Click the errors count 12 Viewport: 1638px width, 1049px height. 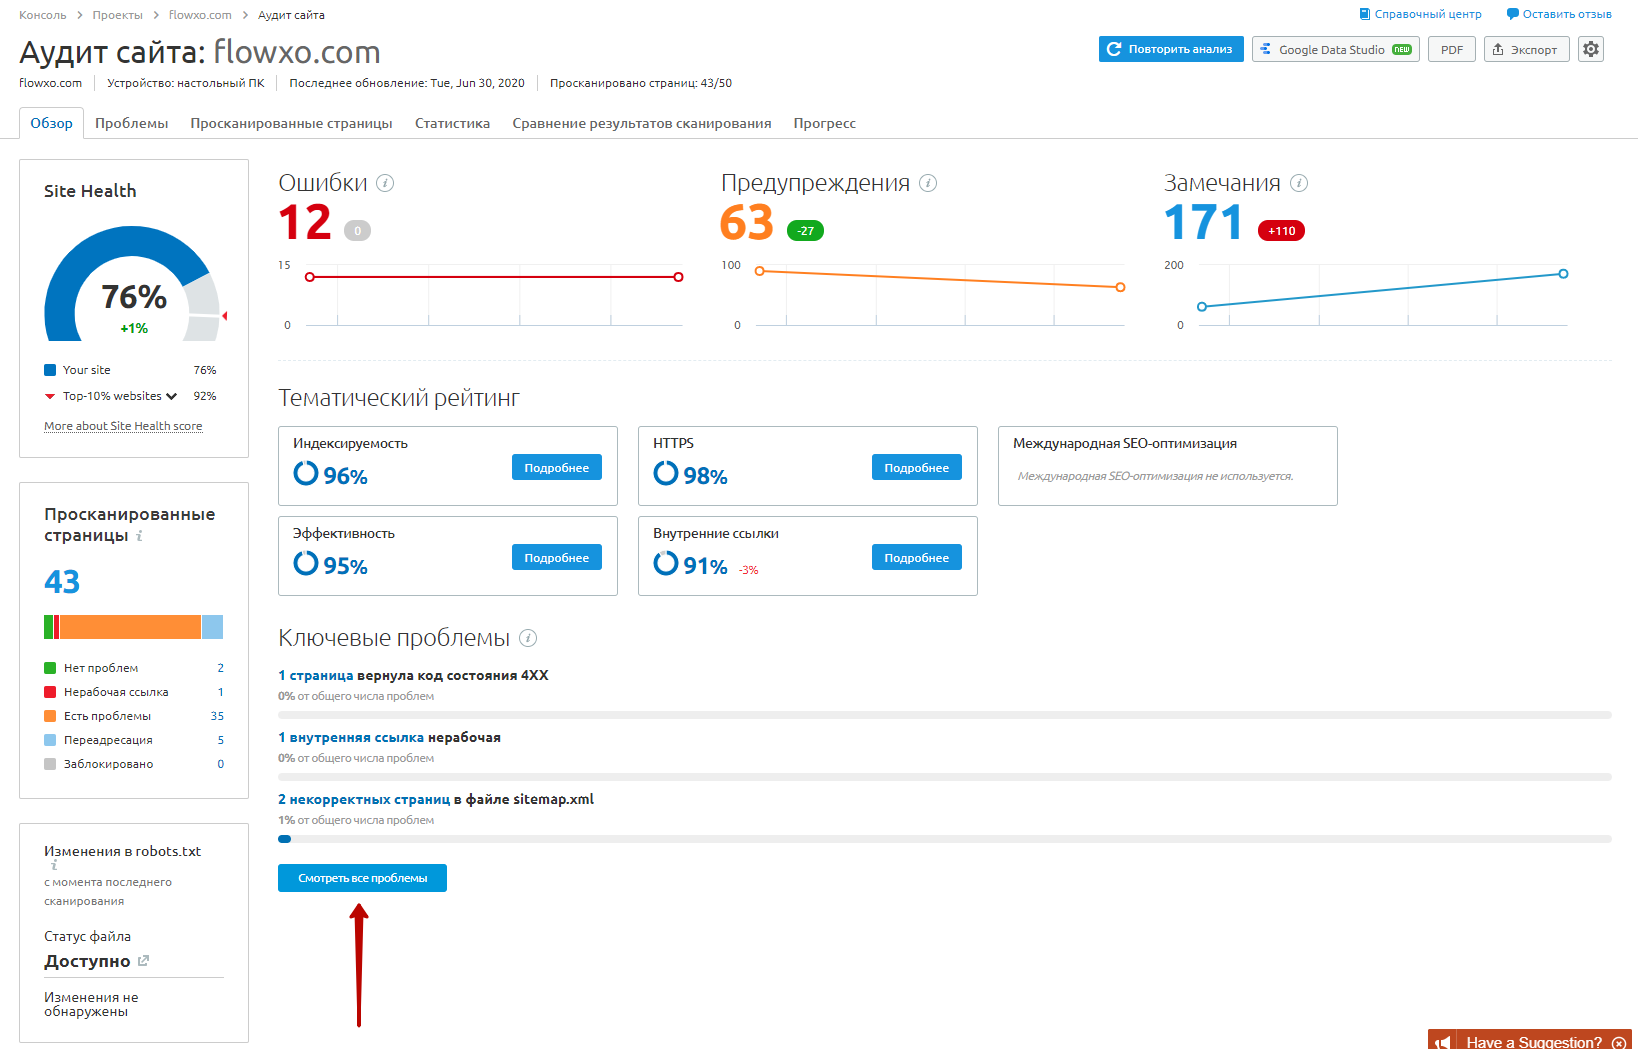click(x=305, y=222)
